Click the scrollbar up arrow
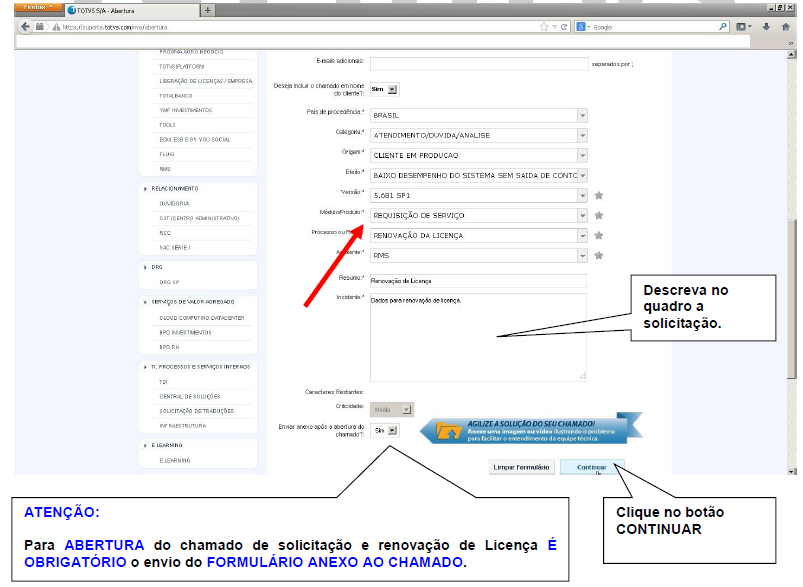Screen dimensions: 803x587 [792, 54]
